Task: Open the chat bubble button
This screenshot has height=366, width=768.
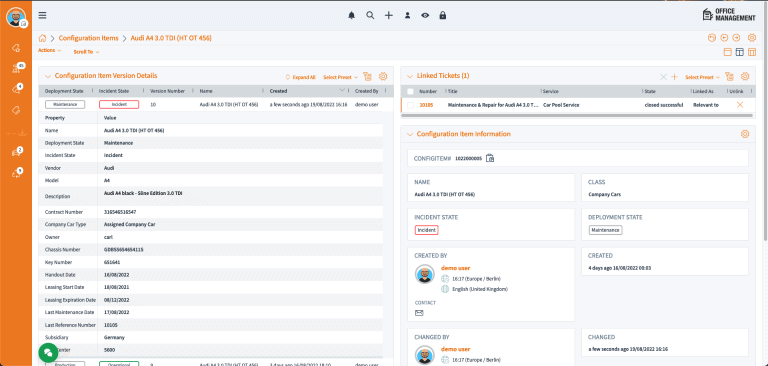Action: [x=48, y=352]
